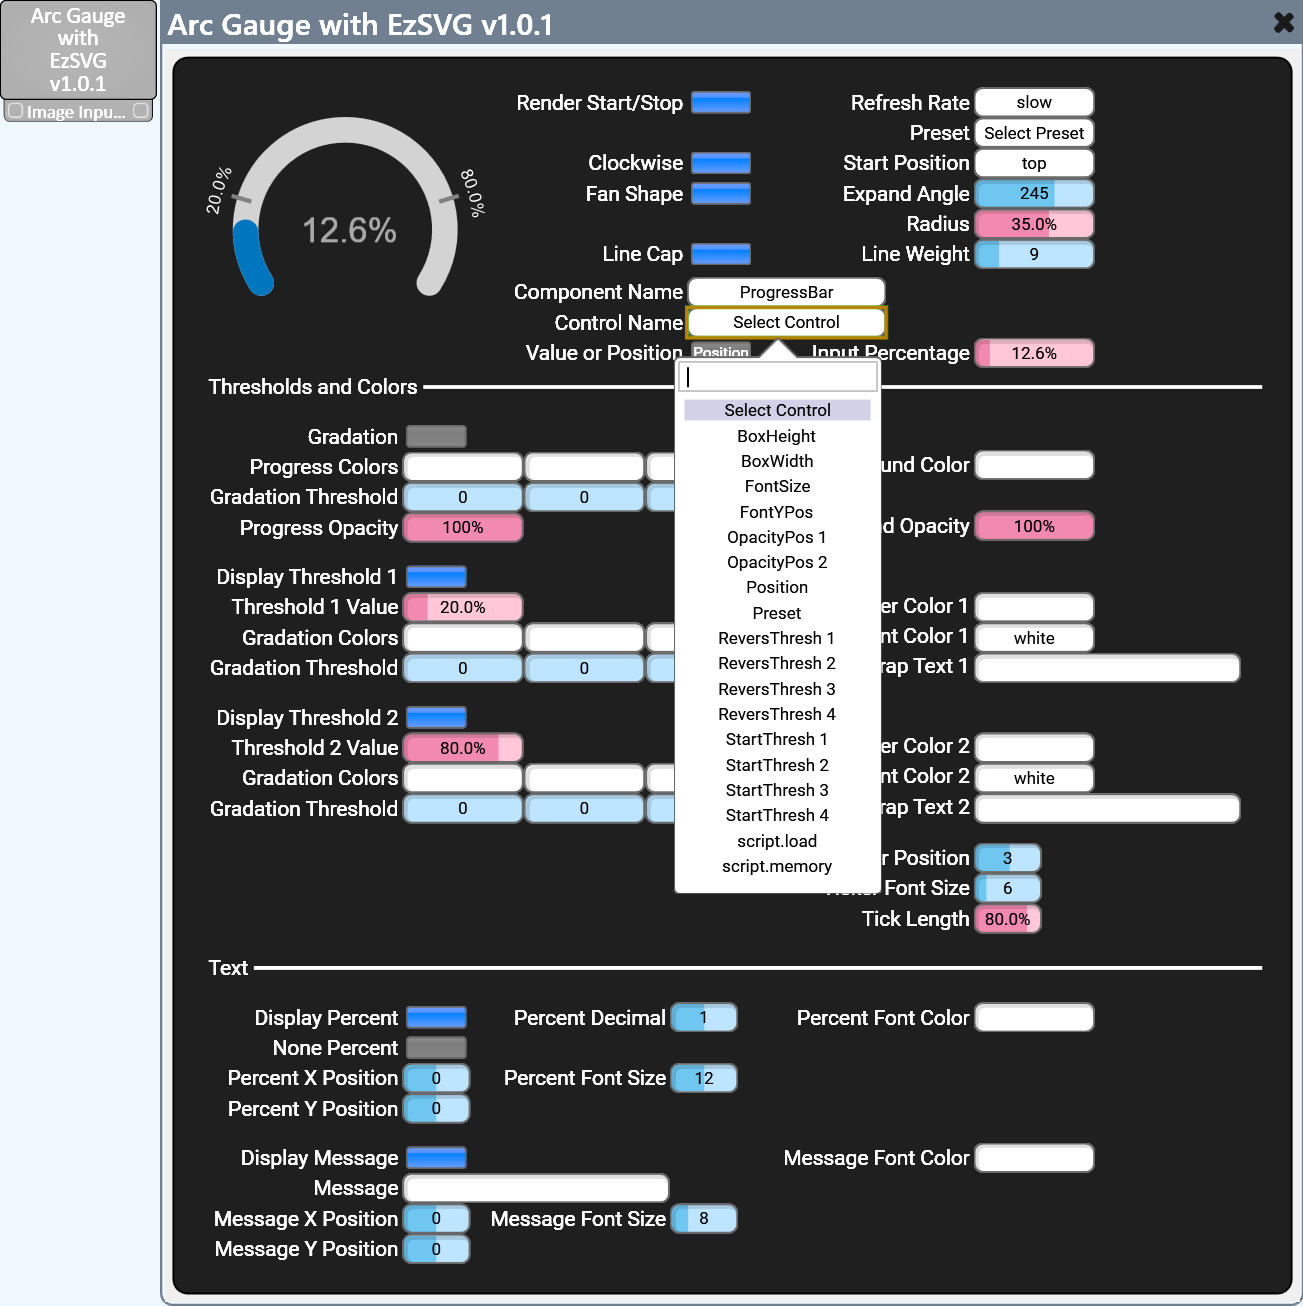Pick BoxWidth from the control list
The height and width of the screenshot is (1306, 1303).
point(777,461)
